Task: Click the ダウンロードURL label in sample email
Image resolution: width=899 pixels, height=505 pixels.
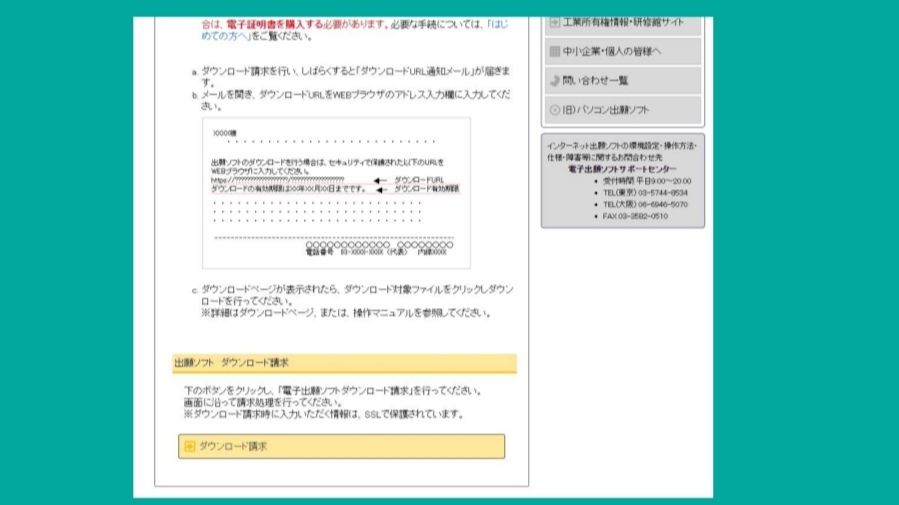Action: coord(418,179)
